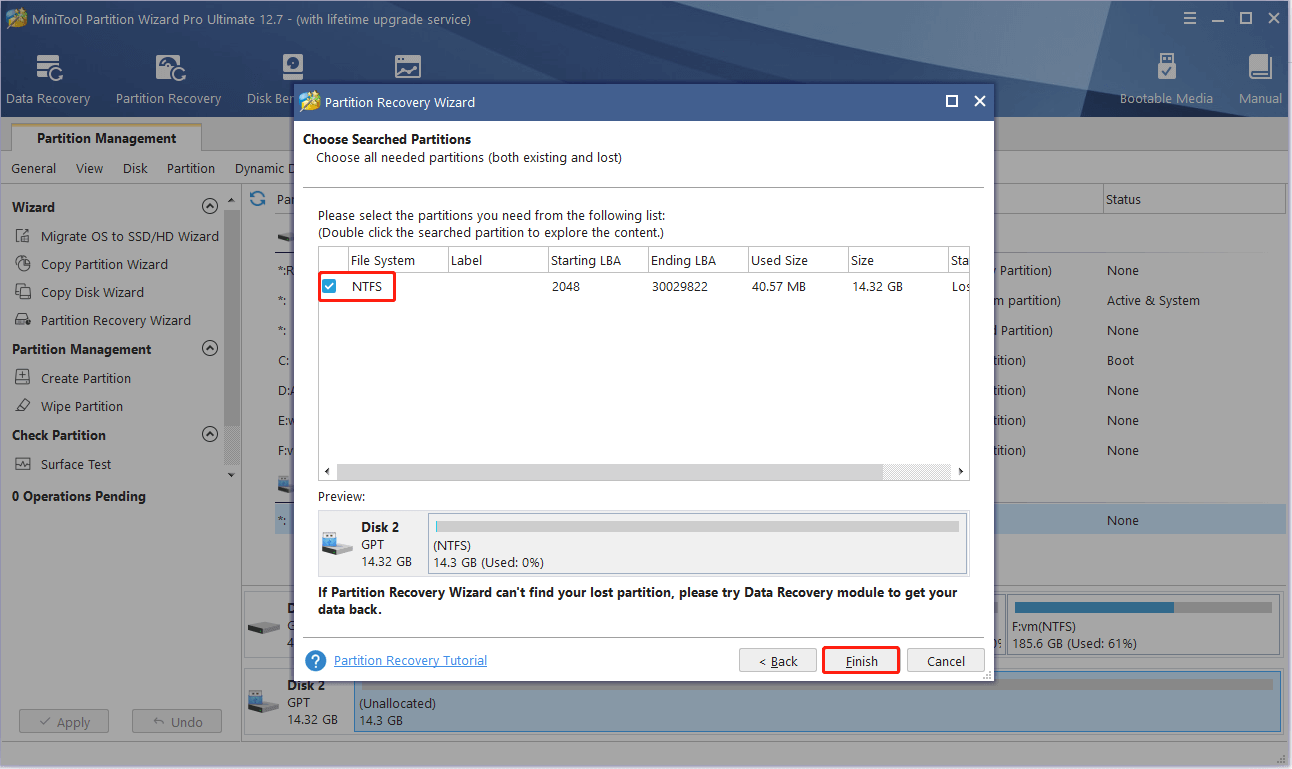Click the Surface Test icon

[x=23, y=465]
